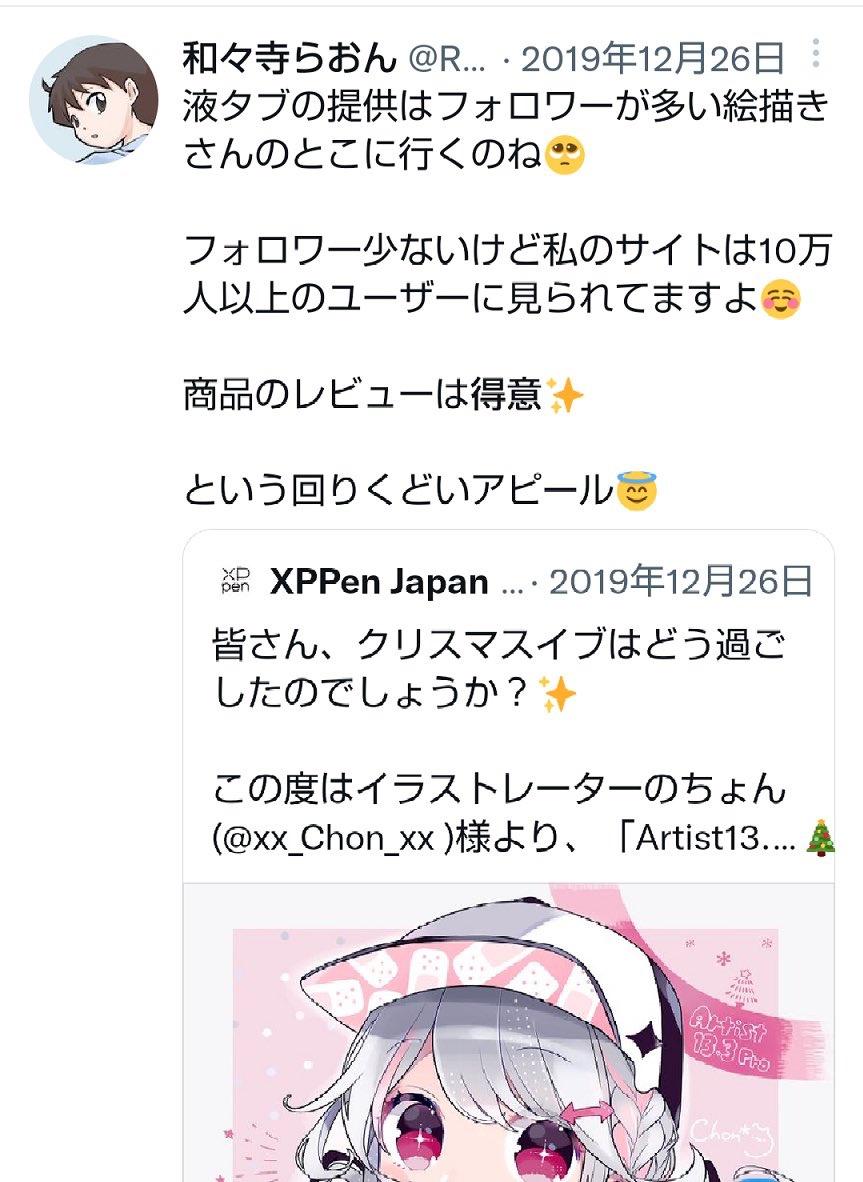863x1182 pixels.
Task: Open 和々寺らおん profile avatar
Action: (x=93, y=100)
